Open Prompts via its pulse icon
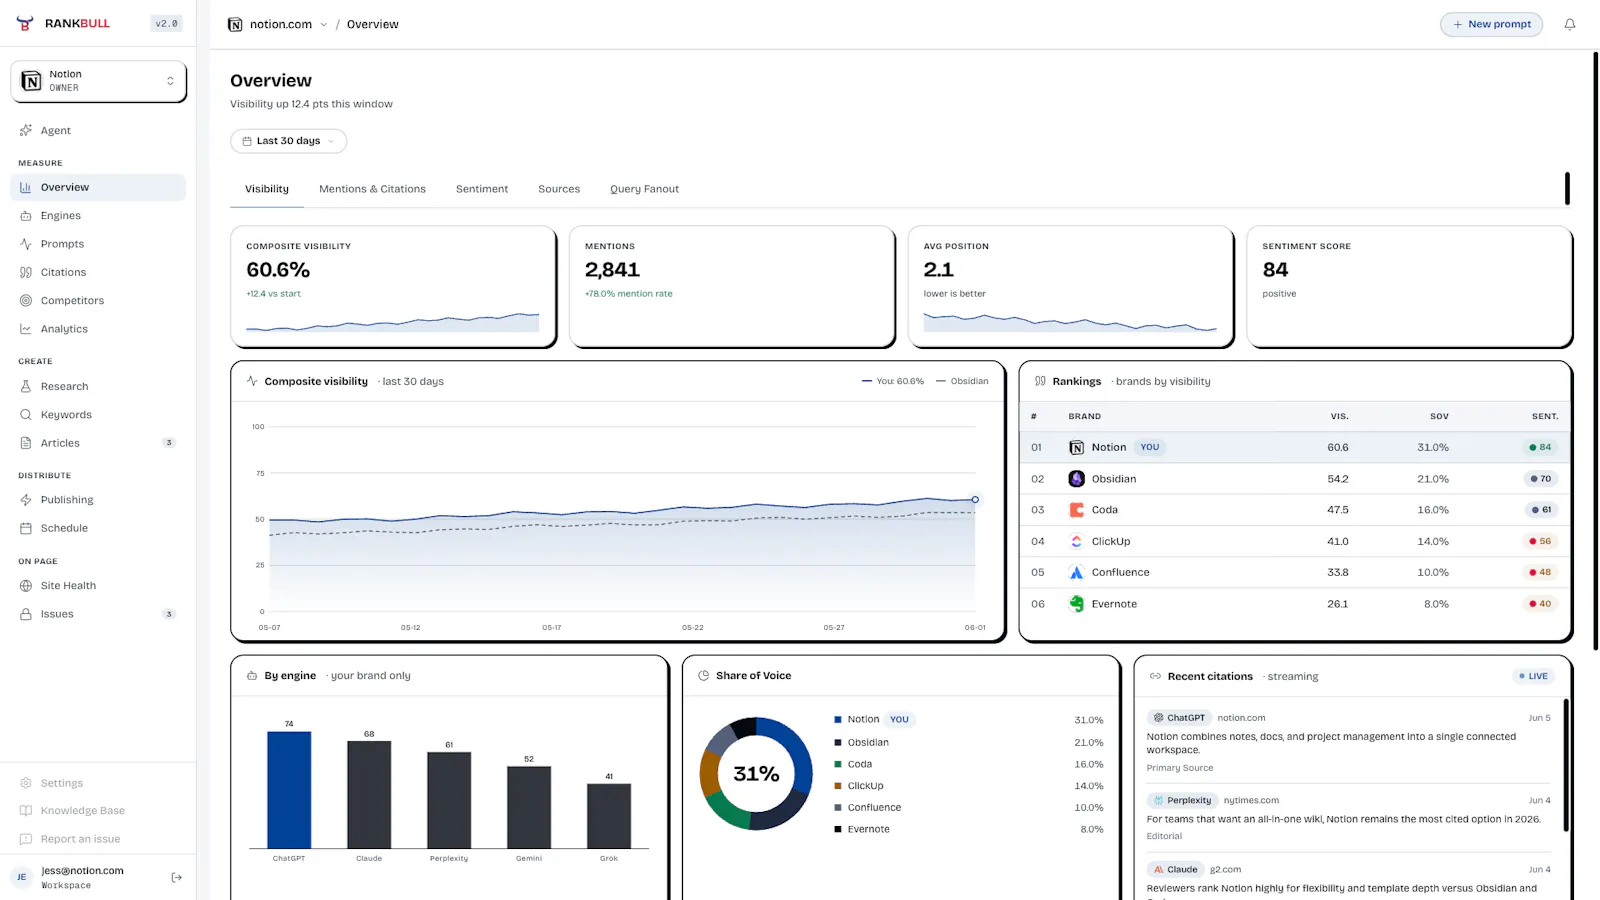 coord(26,244)
